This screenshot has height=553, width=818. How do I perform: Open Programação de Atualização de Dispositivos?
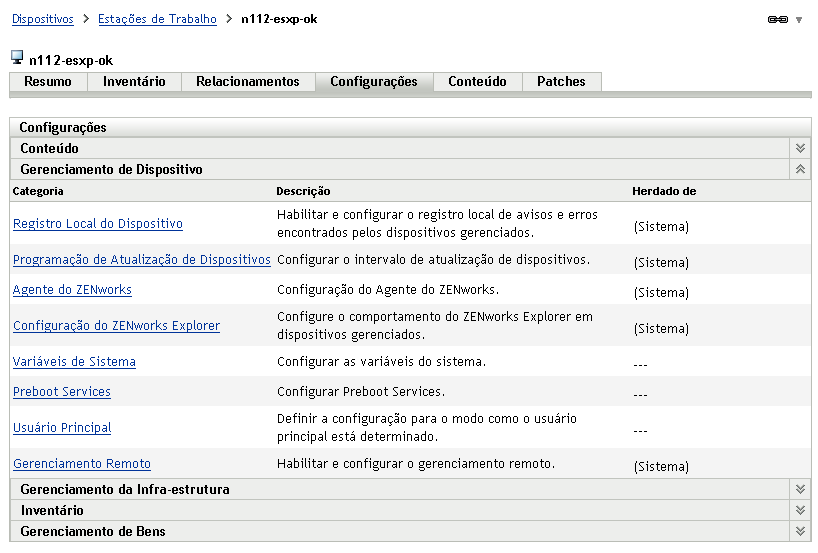point(142,260)
